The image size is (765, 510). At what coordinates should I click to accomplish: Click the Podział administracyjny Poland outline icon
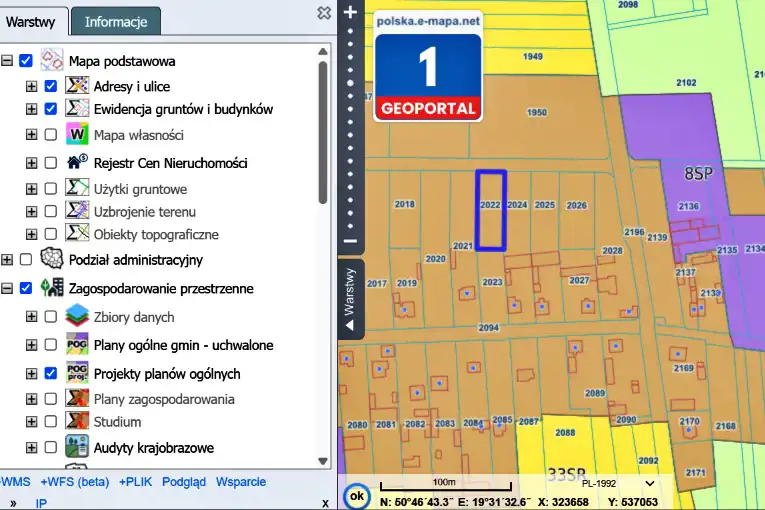[52, 259]
